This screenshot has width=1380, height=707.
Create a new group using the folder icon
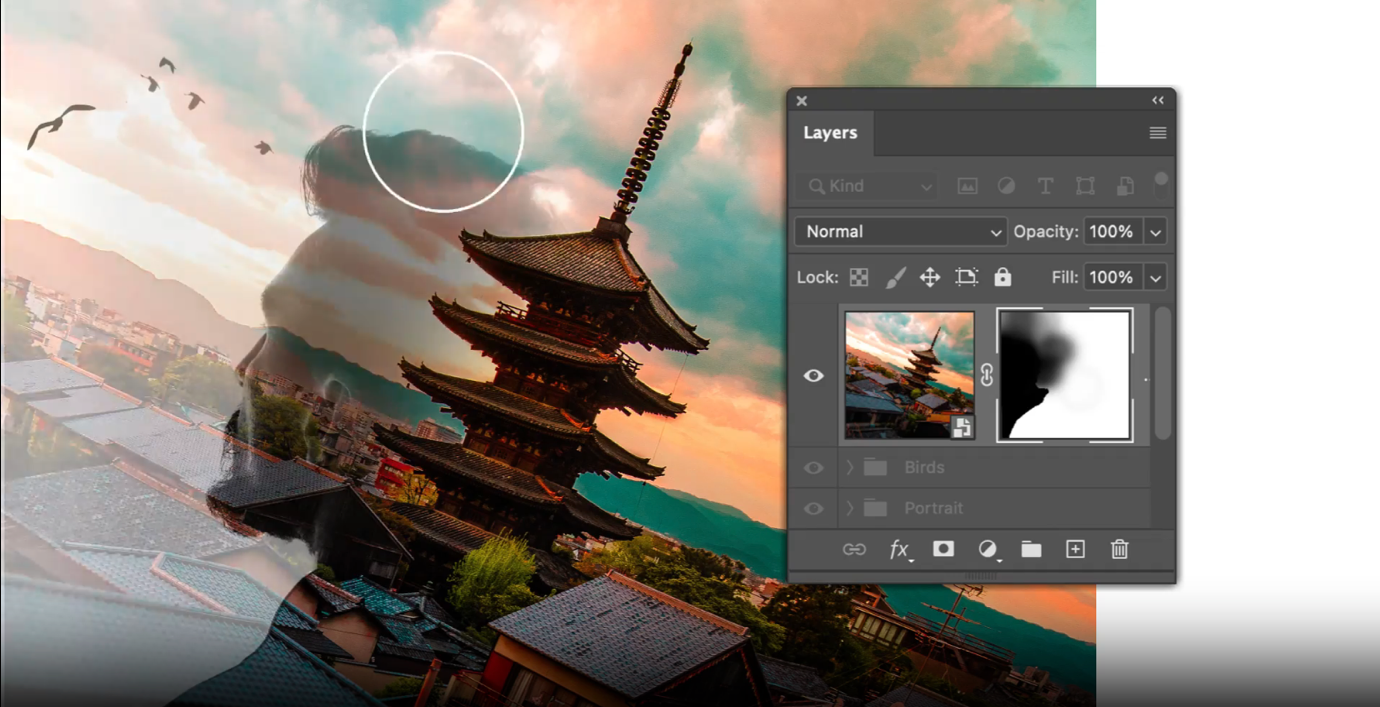point(1031,549)
